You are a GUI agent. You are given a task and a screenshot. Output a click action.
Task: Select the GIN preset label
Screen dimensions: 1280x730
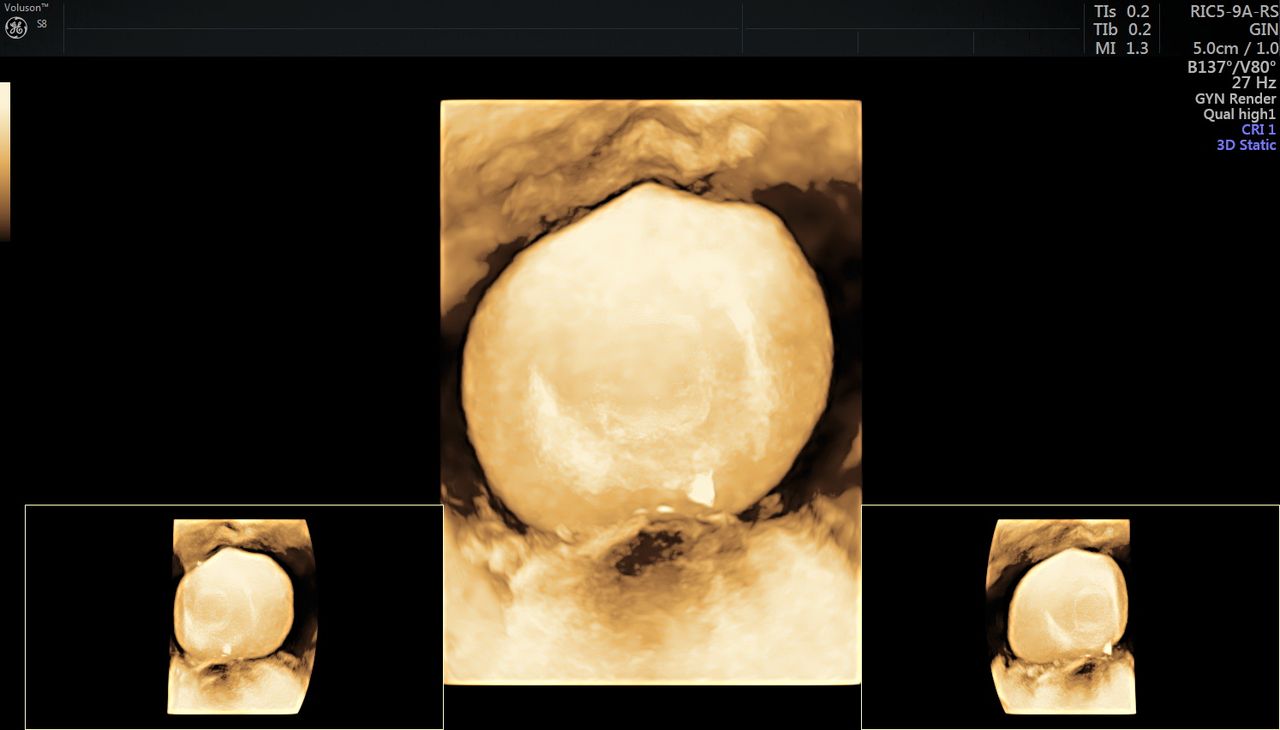pos(1263,30)
